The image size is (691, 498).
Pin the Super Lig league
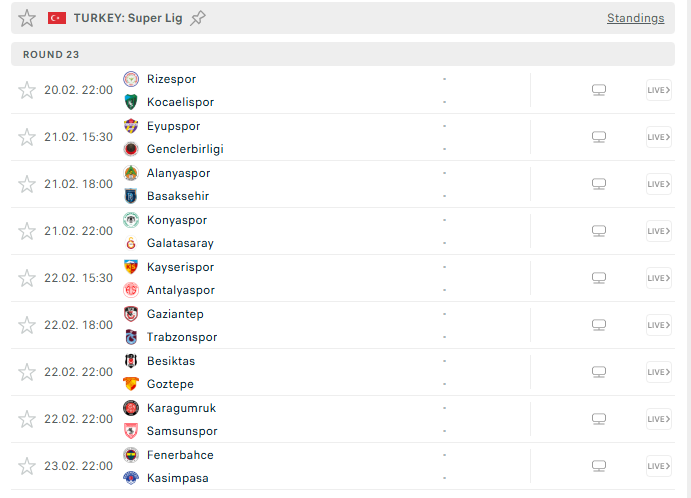coord(198,18)
